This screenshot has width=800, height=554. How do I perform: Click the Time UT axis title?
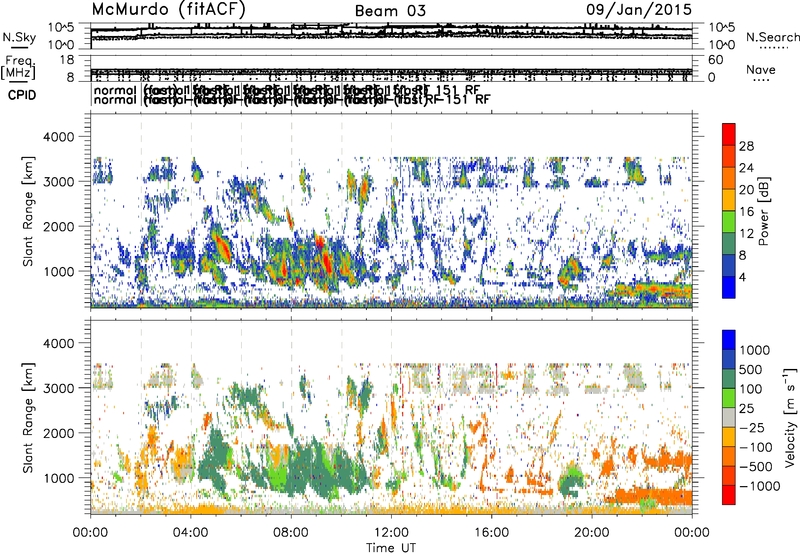pyautogui.click(x=391, y=547)
